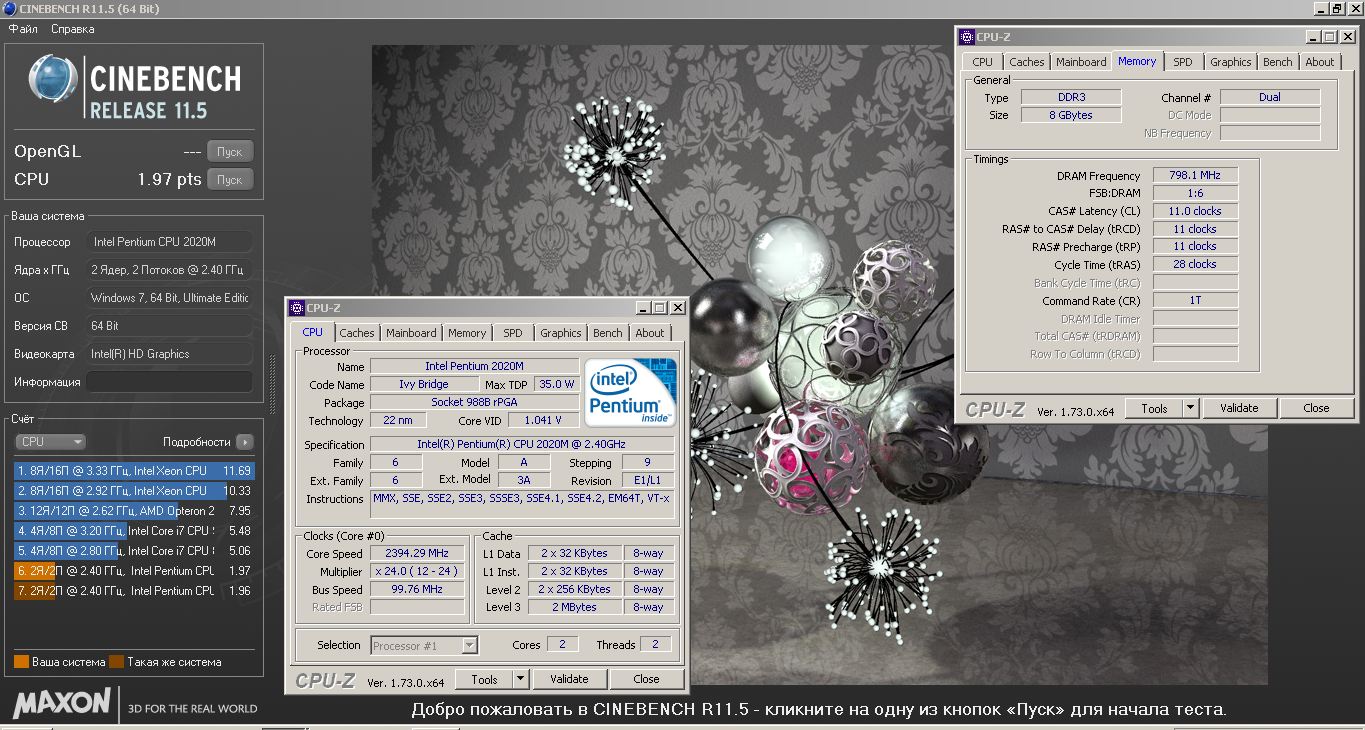Switch to Caches tab in upper-right CPU-Z window
Screen dimensions: 1365x730
point(1027,62)
